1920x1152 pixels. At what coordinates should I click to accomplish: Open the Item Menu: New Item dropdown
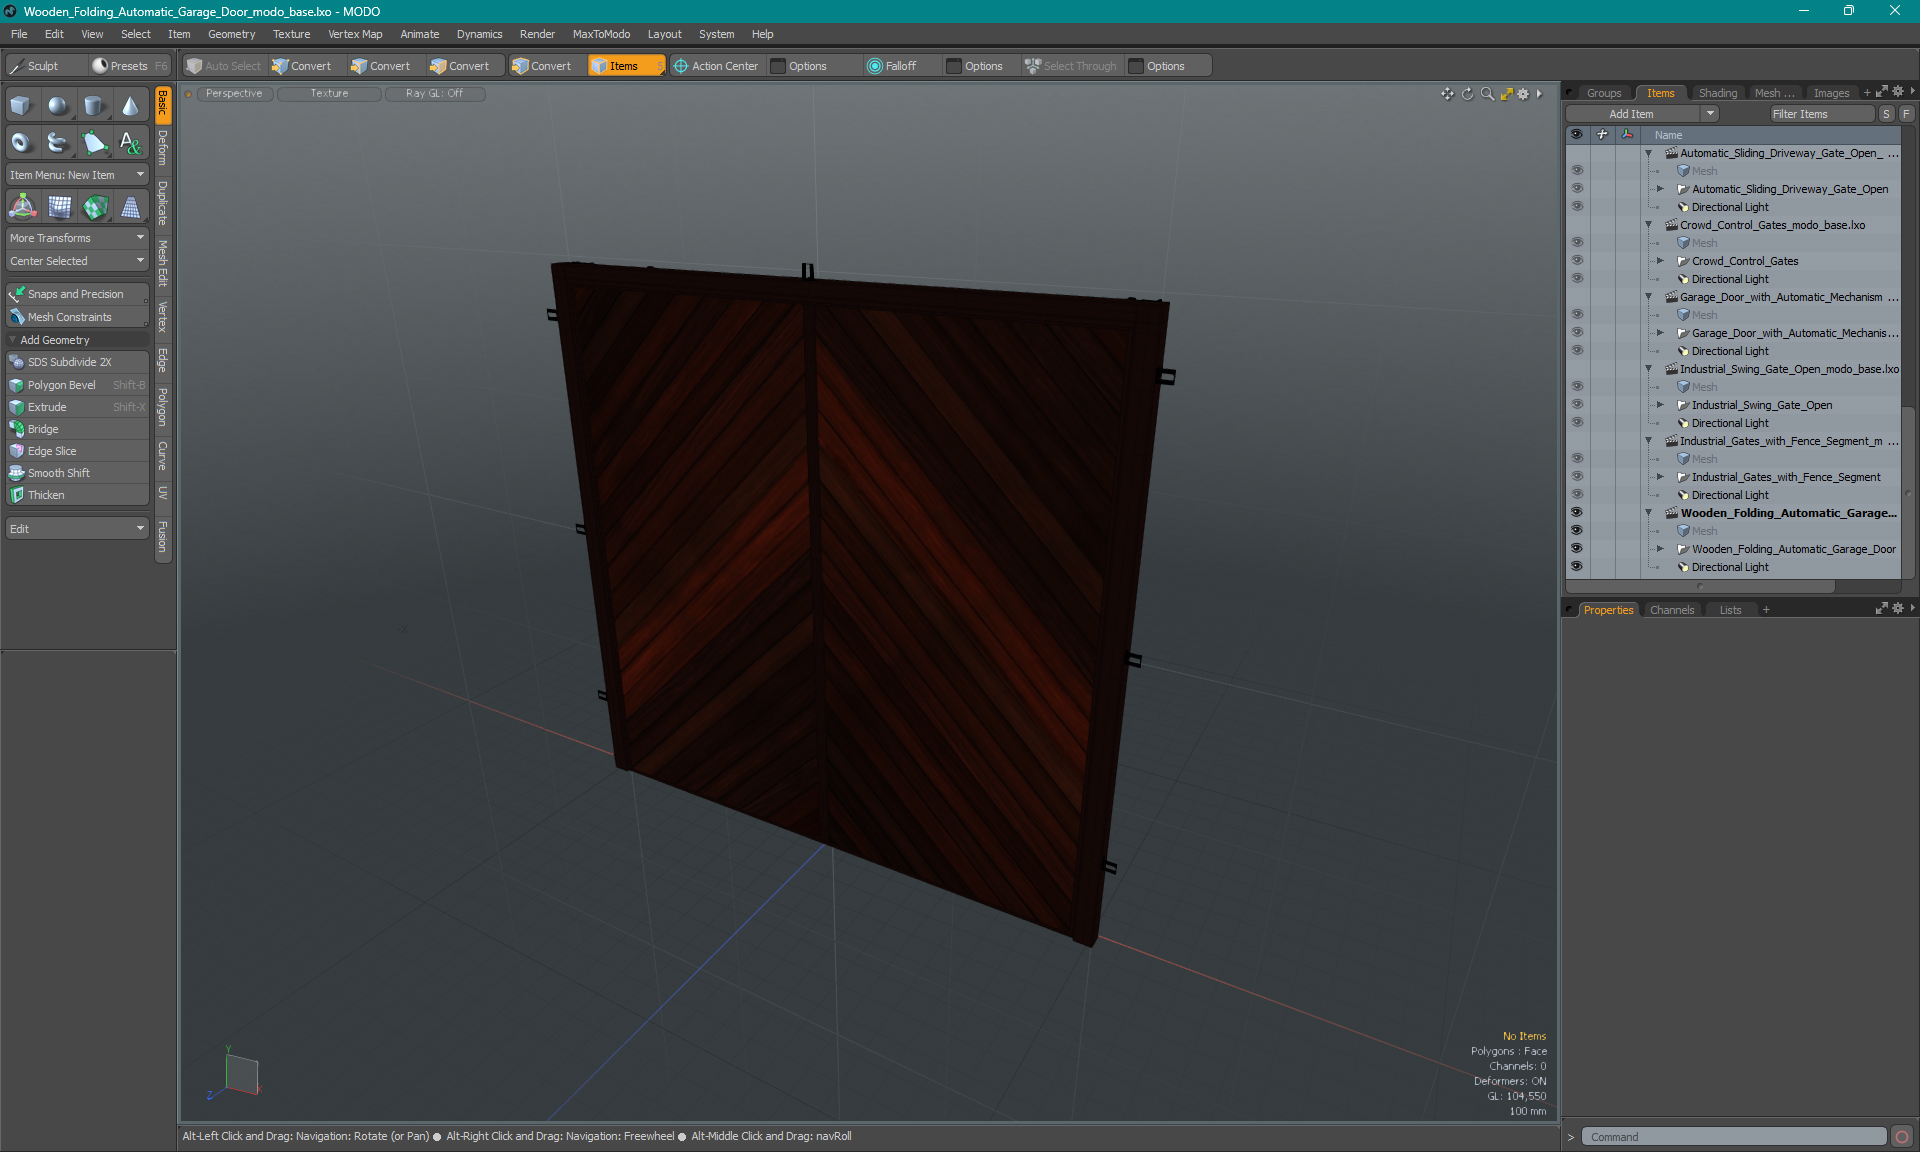77,175
